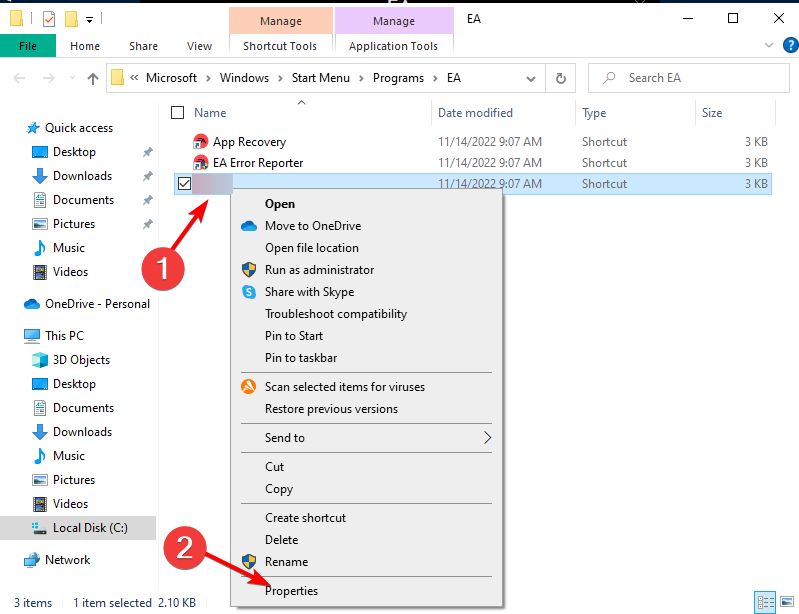Click the breadcrumb chevron after Start Menu
Viewport: 799px width, 614px height.
361,78
